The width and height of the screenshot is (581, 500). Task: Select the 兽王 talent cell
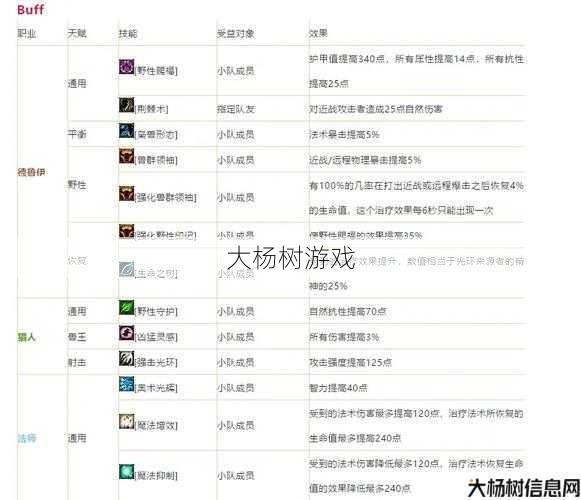coord(77,337)
